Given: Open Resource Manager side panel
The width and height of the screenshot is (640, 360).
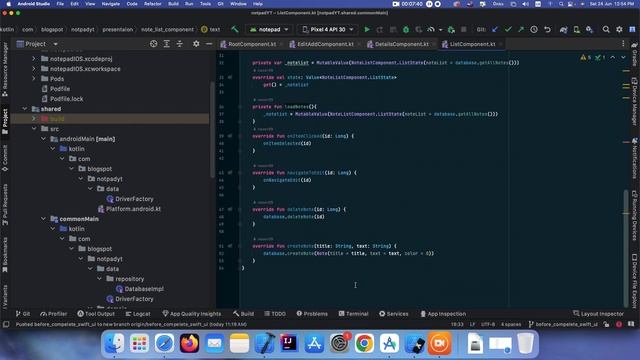Looking at the screenshot, I should [5, 69].
